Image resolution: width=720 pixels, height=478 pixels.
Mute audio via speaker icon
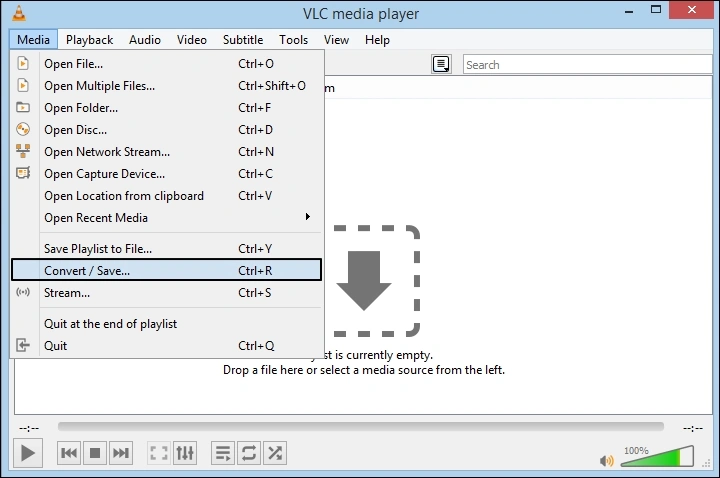(x=607, y=460)
